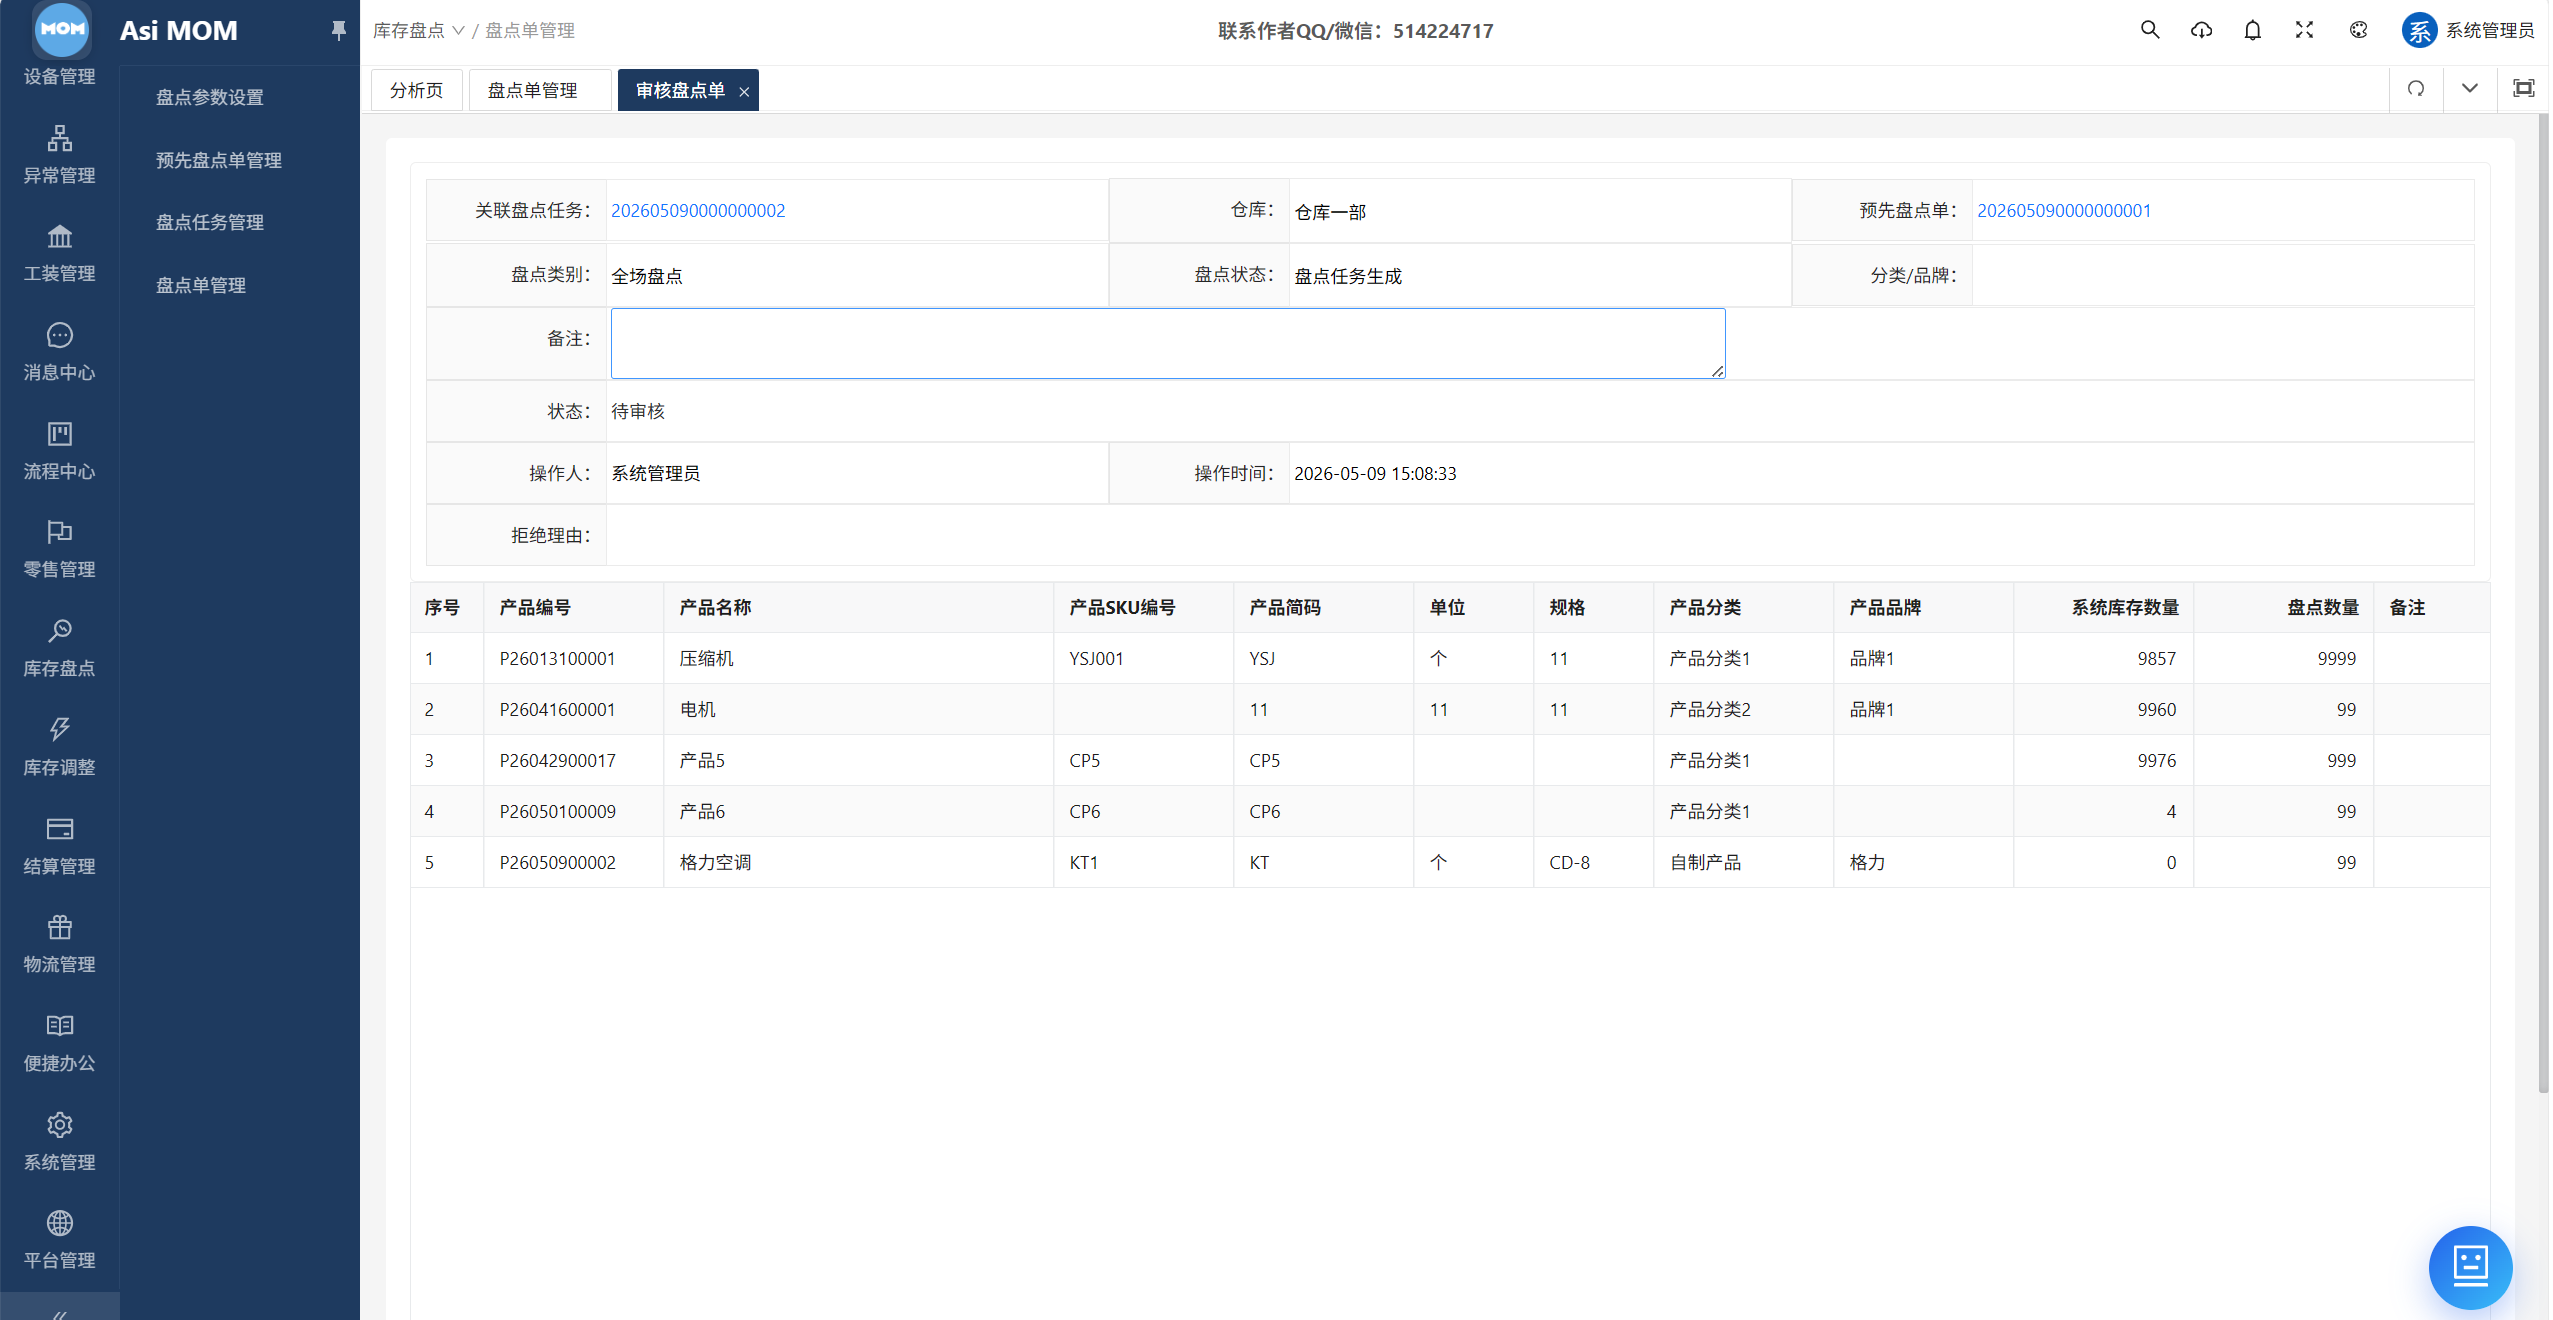
Task: Open the 零售管理 sidebar module
Action: click(x=59, y=549)
